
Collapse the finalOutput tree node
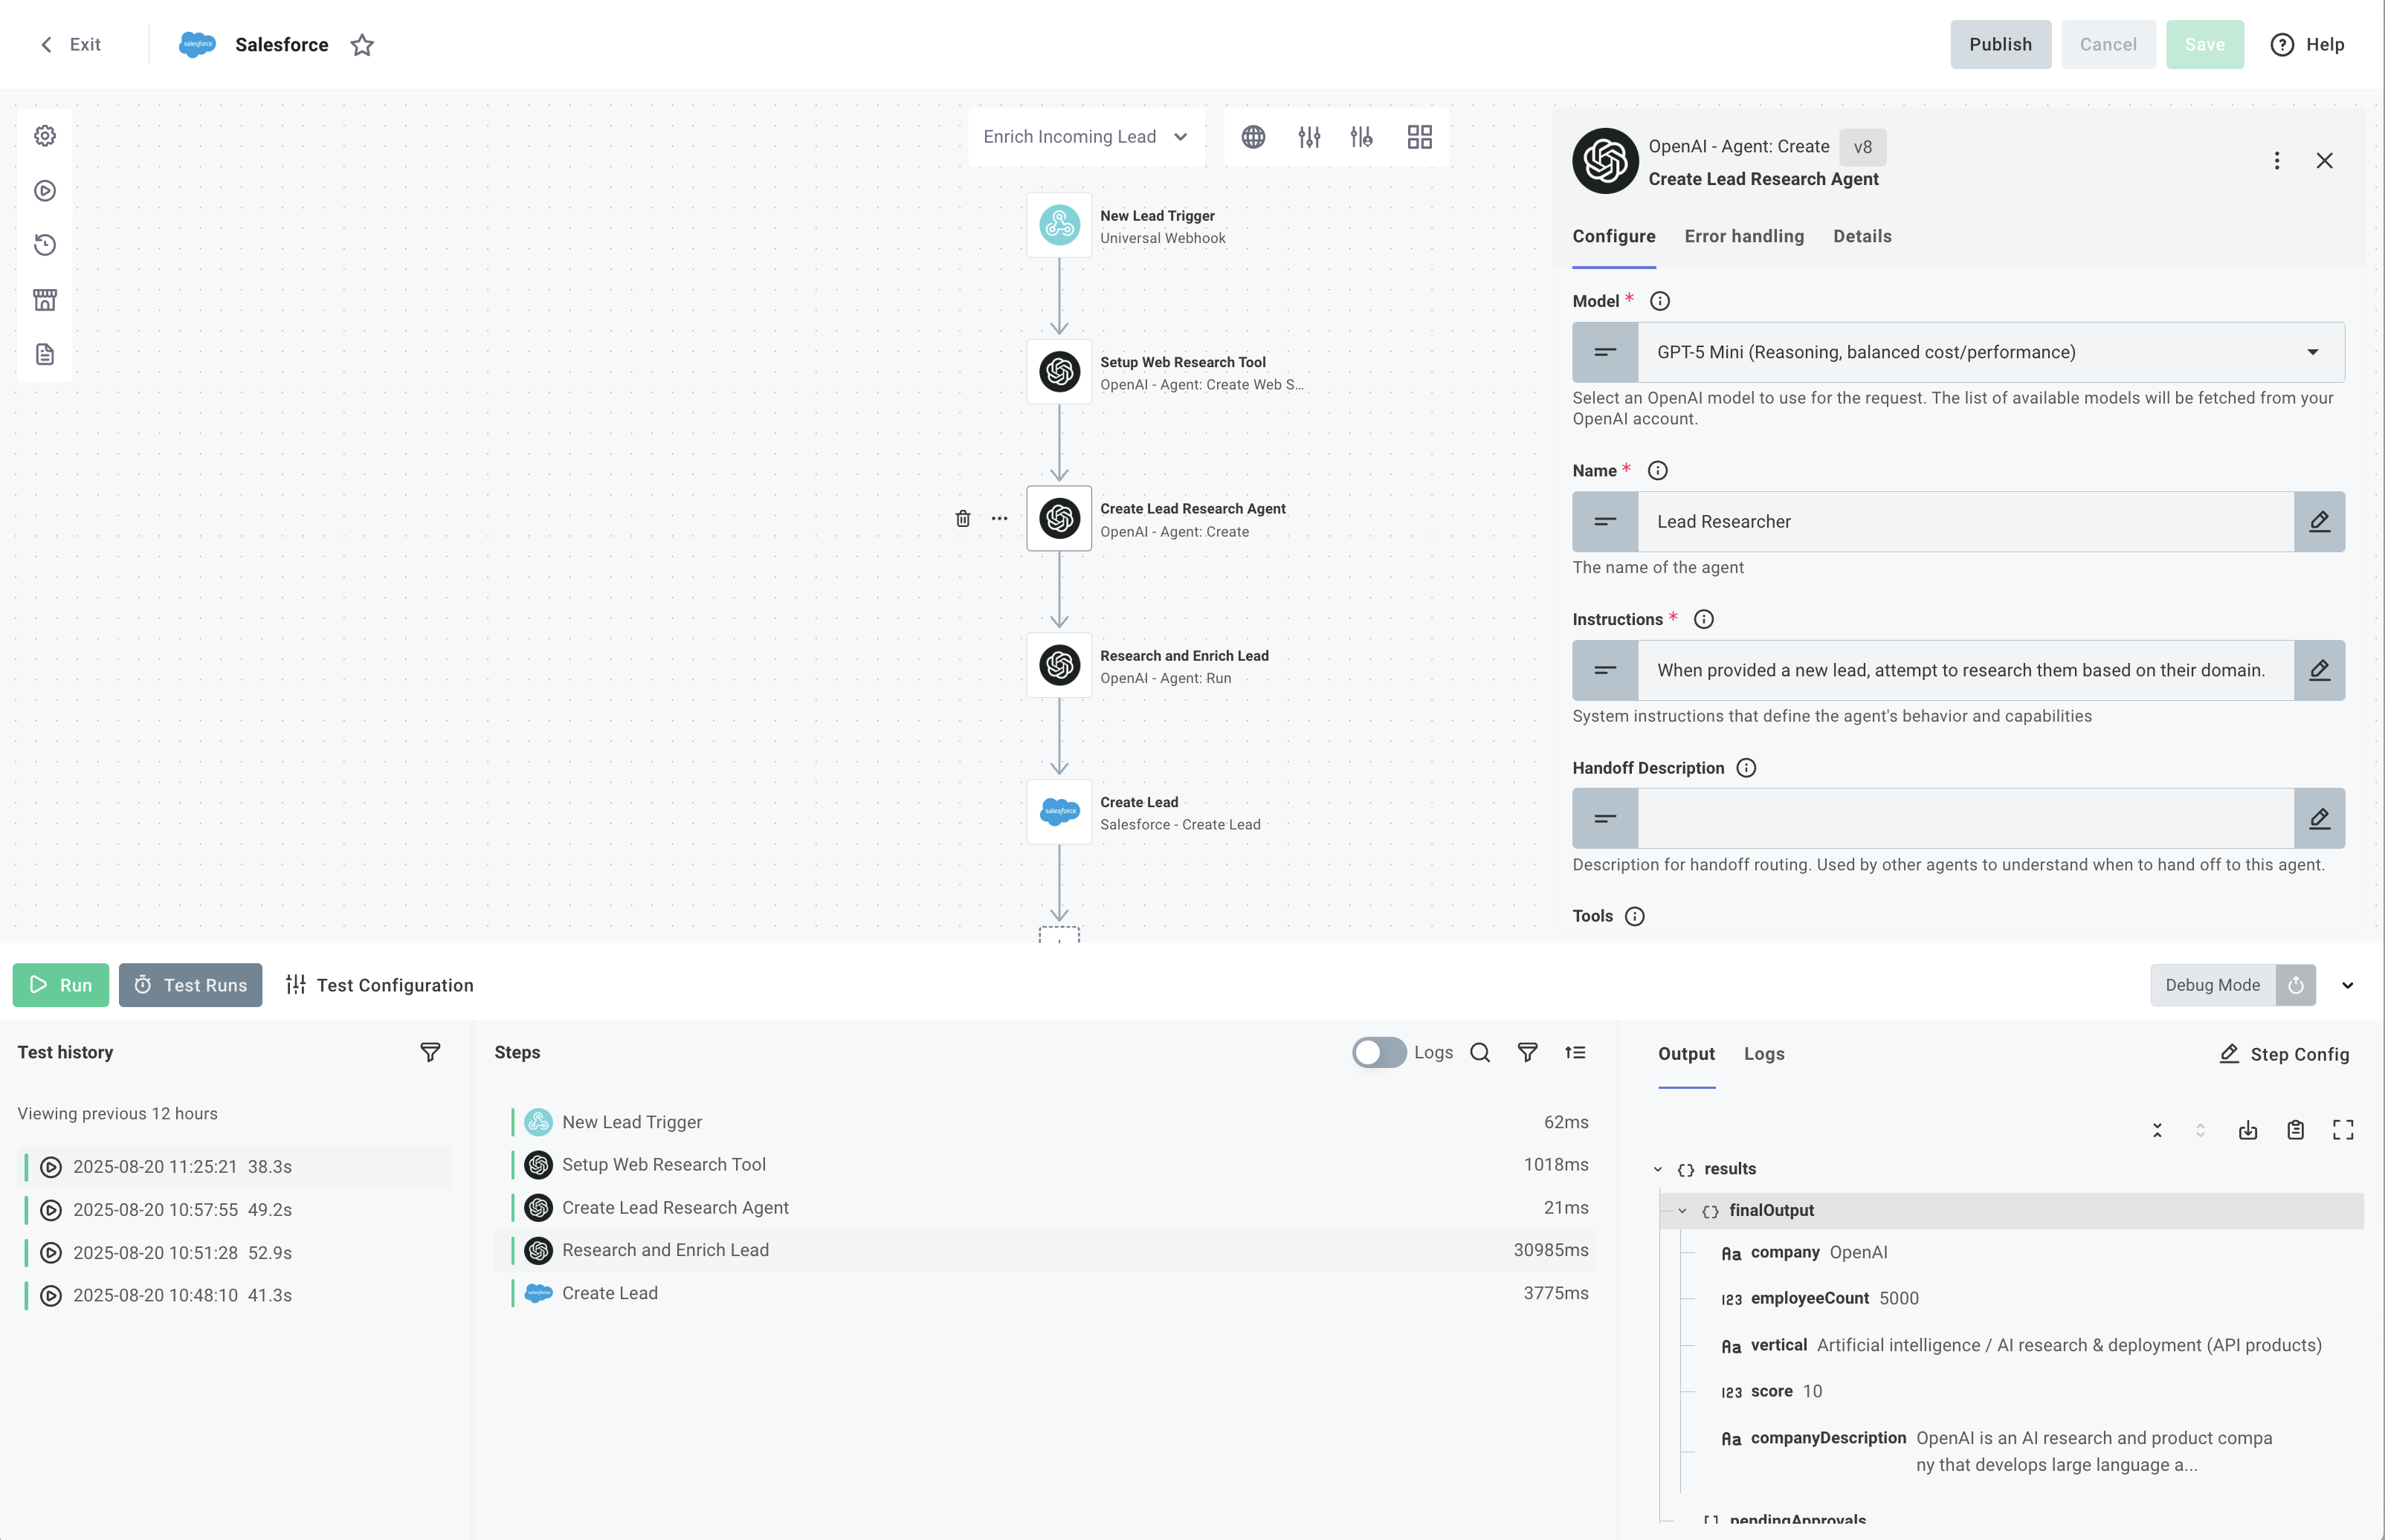point(1682,1210)
